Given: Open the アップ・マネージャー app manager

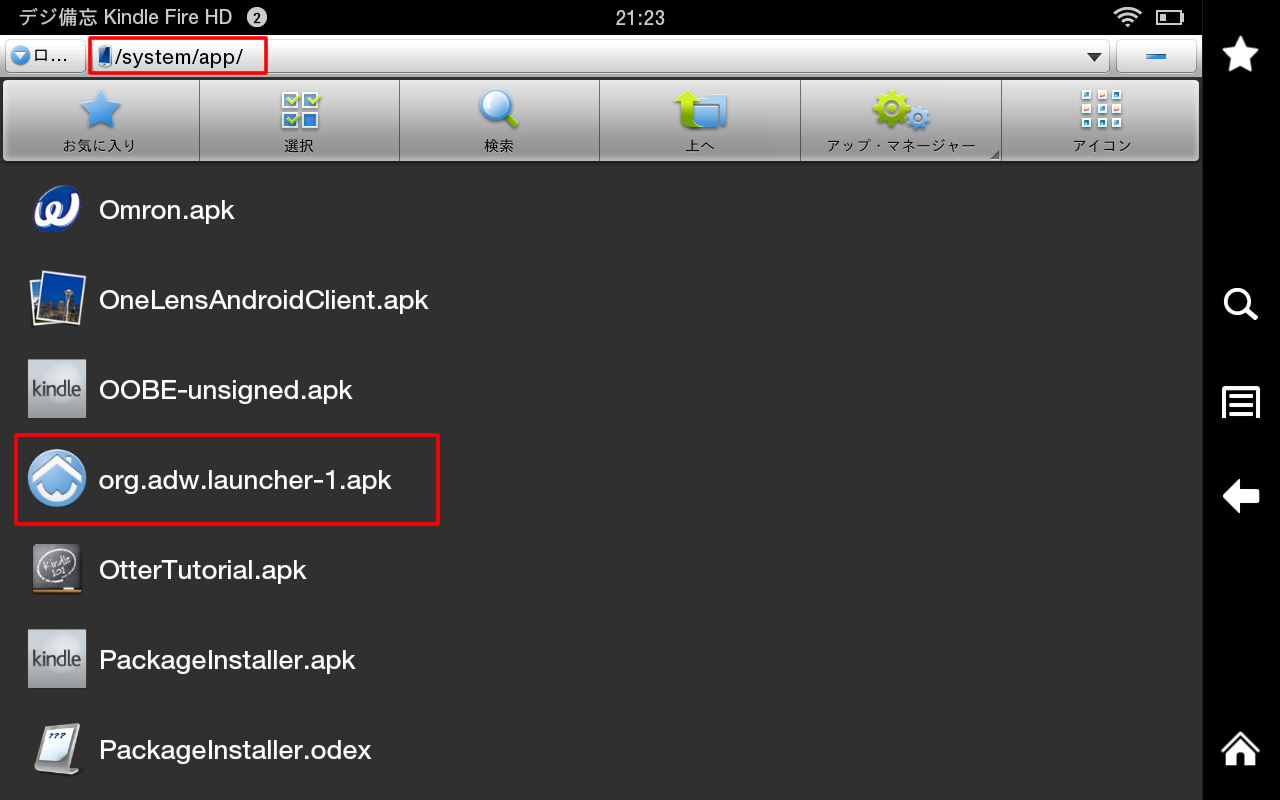Looking at the screenshot, I should pyautogui.click(x=901, y=121).
